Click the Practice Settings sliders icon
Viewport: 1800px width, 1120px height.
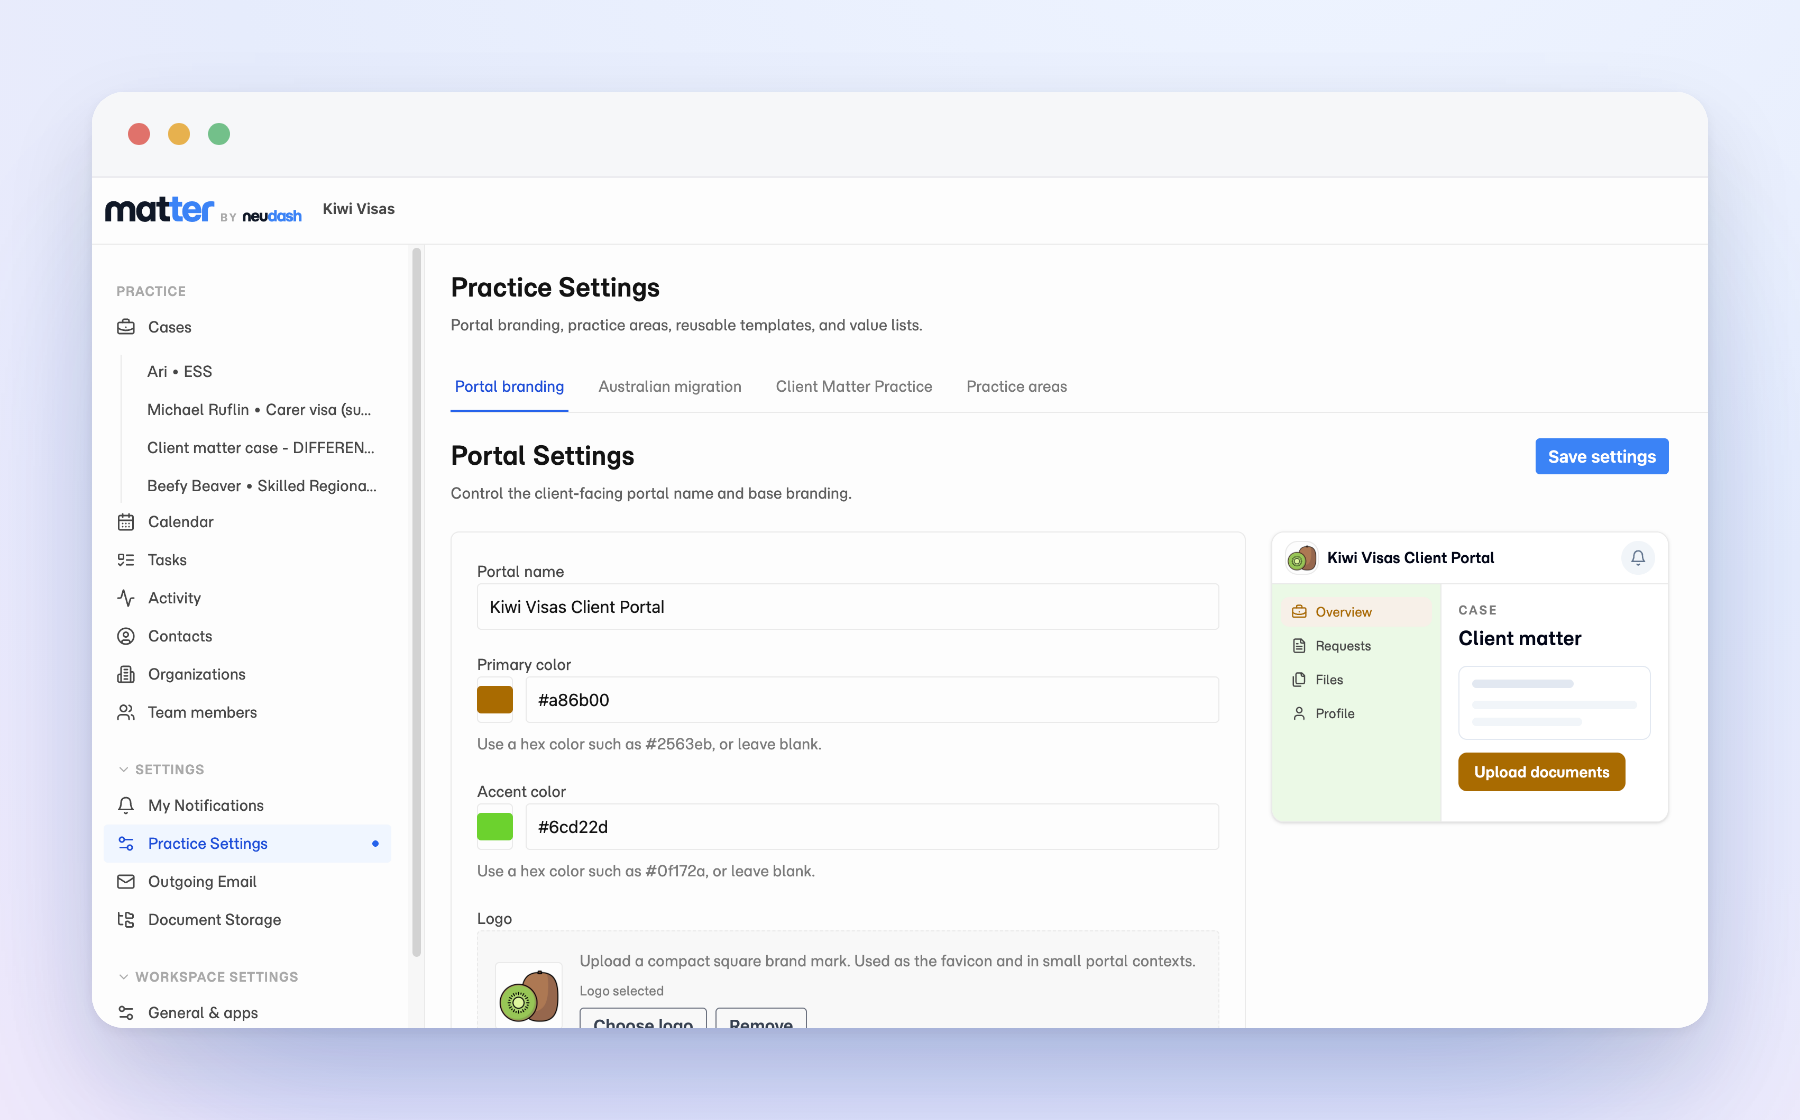point(126,844)
